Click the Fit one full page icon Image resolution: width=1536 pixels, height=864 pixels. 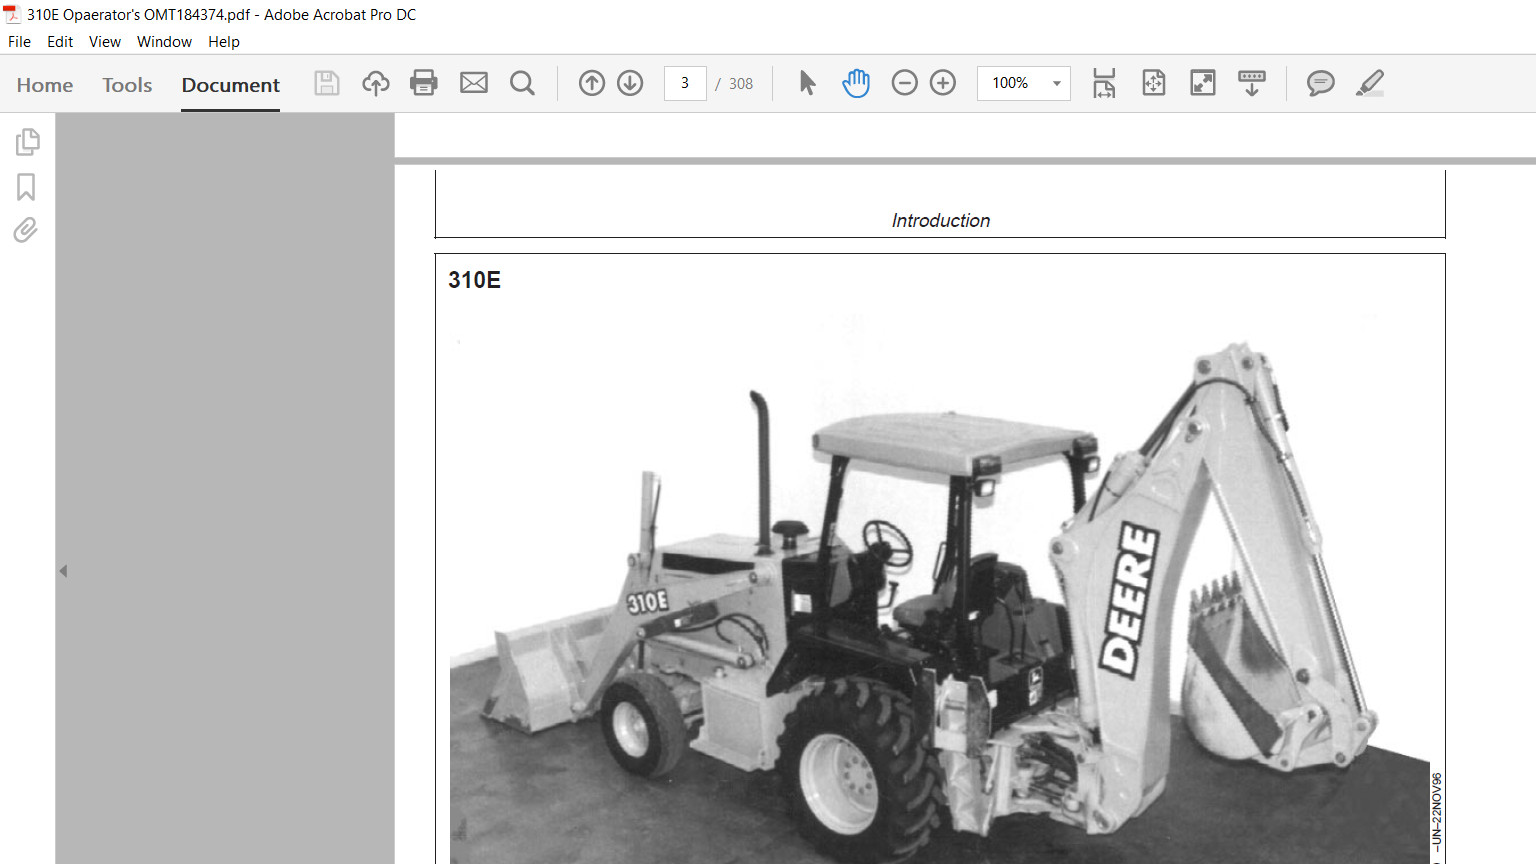[1154, 83]
